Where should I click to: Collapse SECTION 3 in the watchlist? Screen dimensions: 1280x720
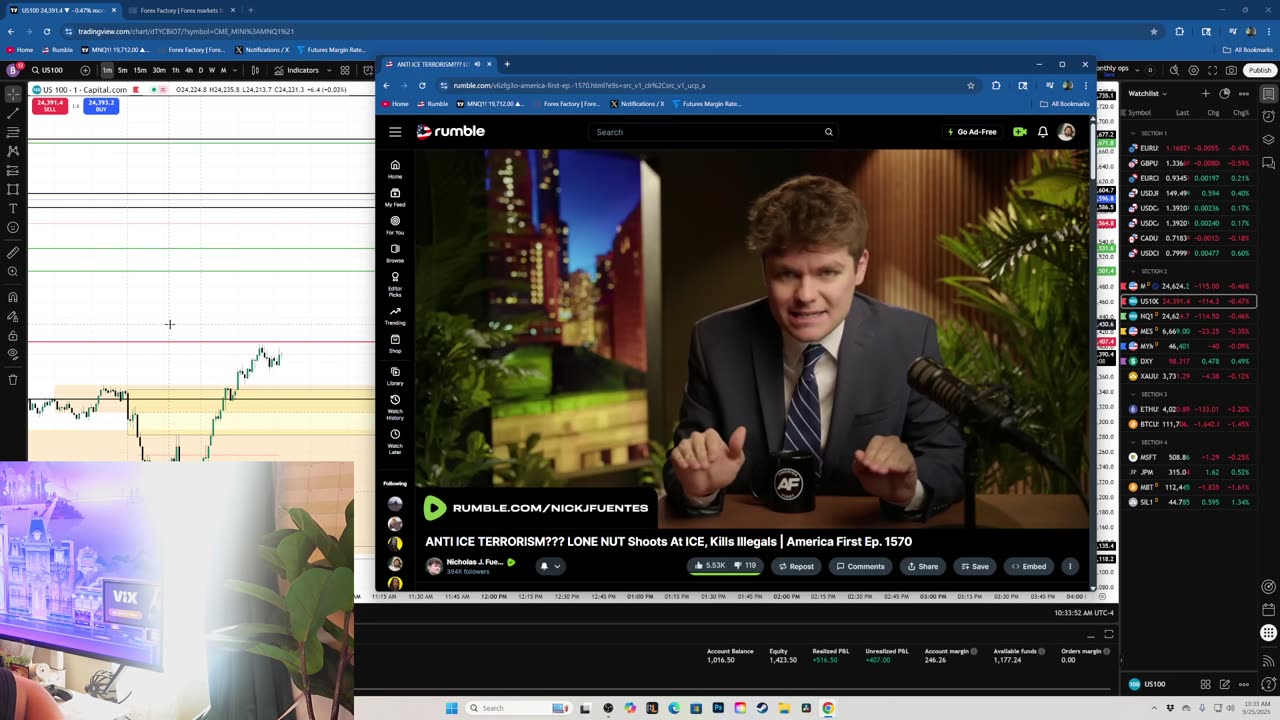coord(1133,394)
